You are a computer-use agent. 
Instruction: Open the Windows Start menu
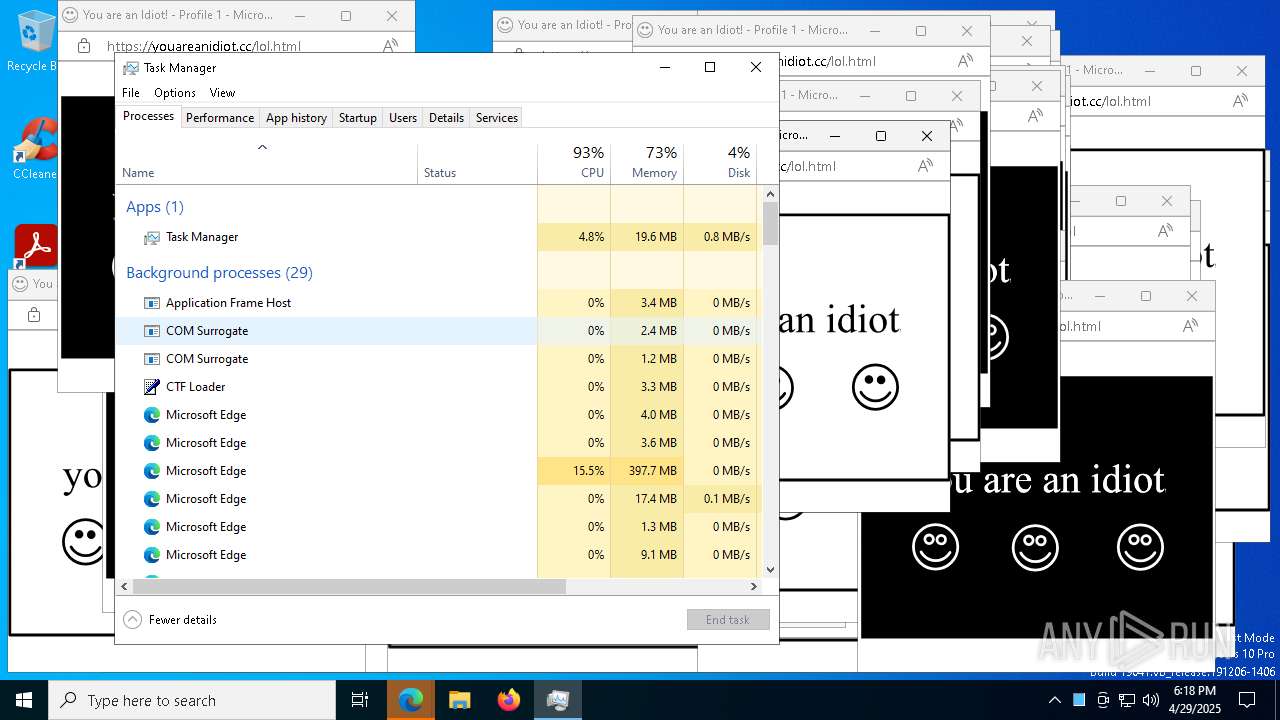click(x=24, y=700)
